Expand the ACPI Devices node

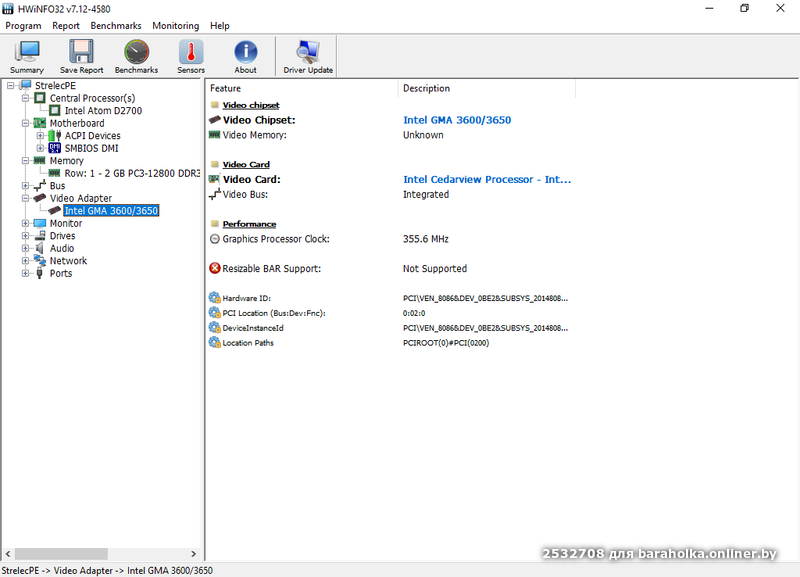pos(40,136)
